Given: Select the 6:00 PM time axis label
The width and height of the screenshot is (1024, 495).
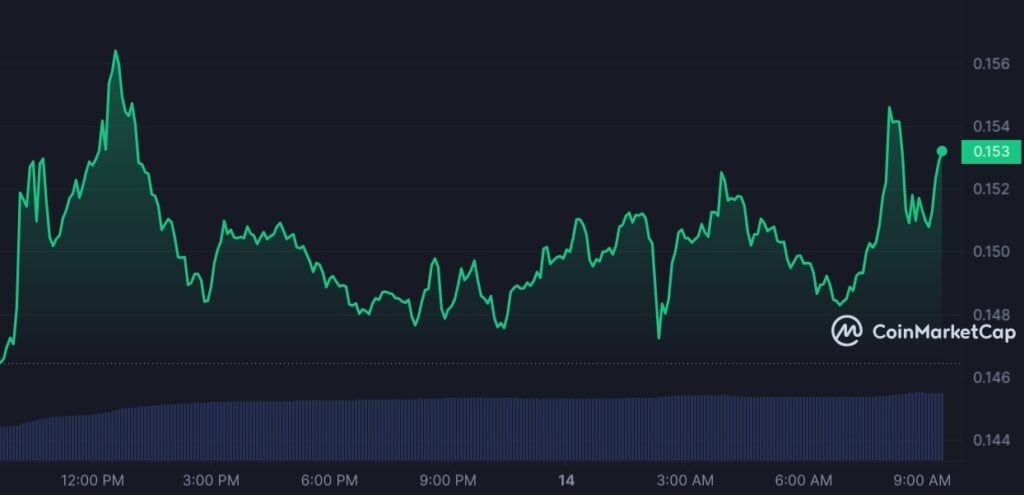Looking at the screenshot, I should (329, 481).
